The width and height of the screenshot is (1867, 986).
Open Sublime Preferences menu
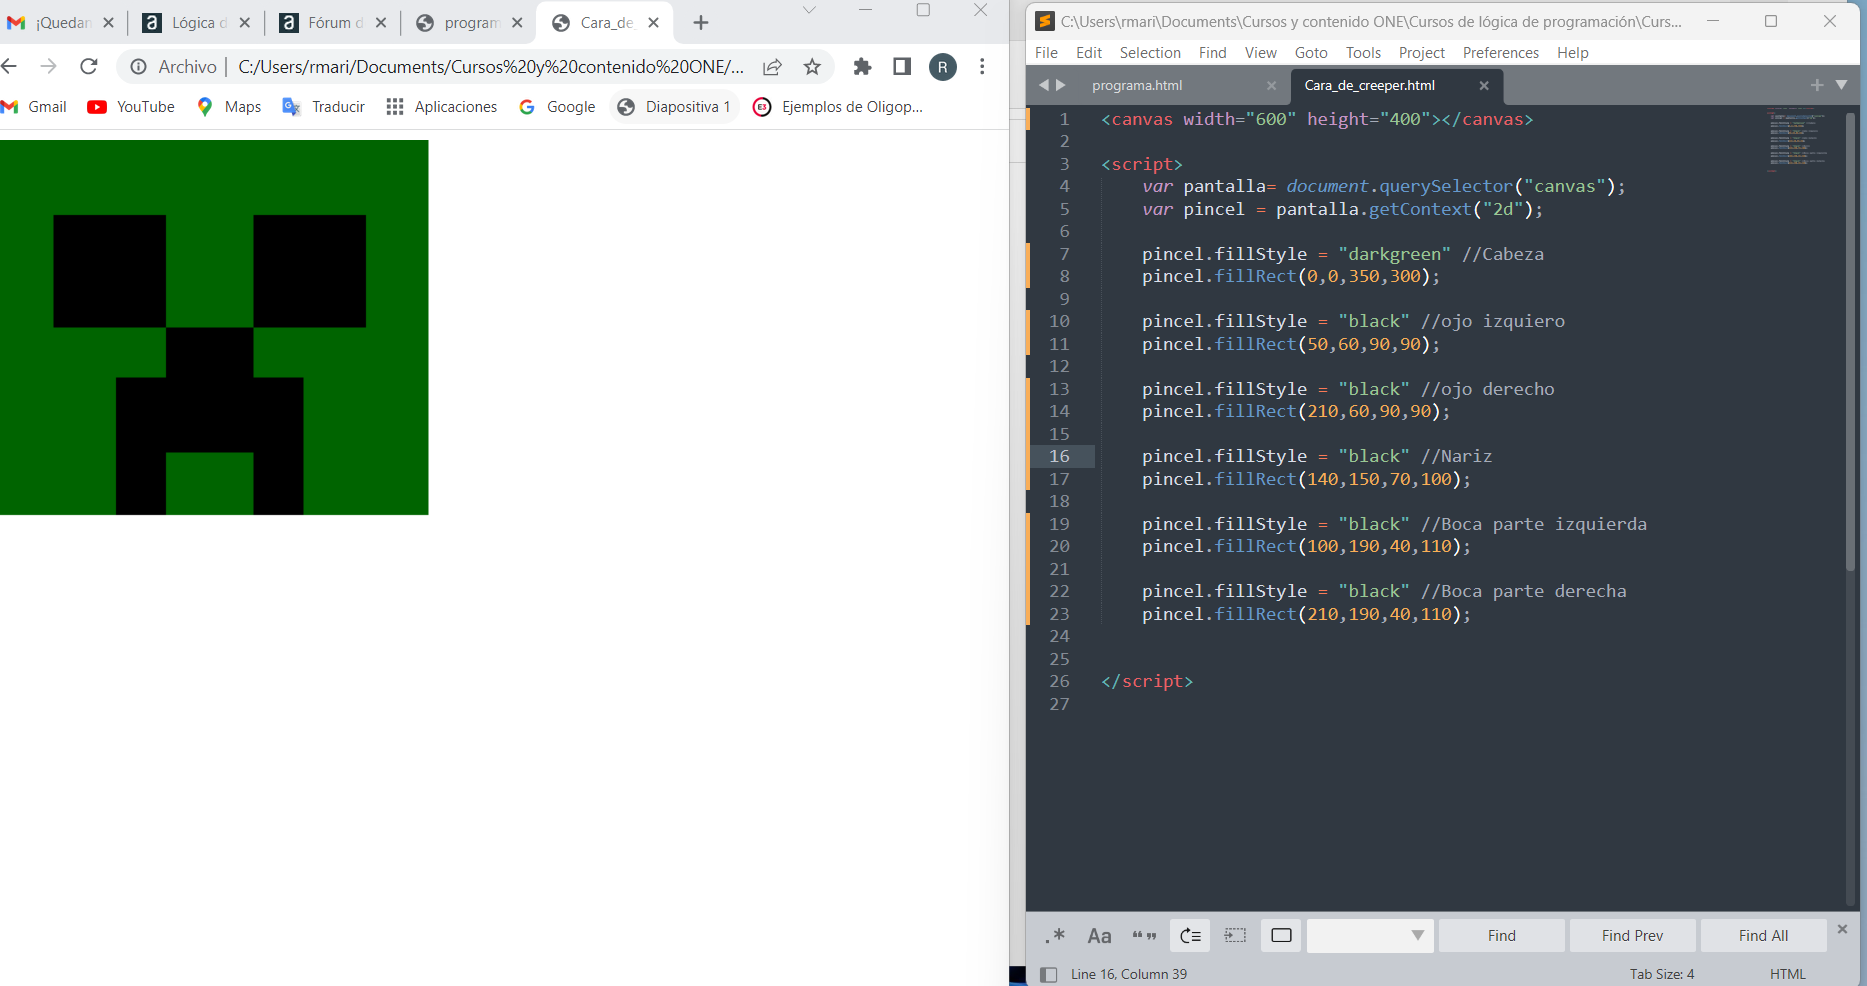tap(1501, 53)
